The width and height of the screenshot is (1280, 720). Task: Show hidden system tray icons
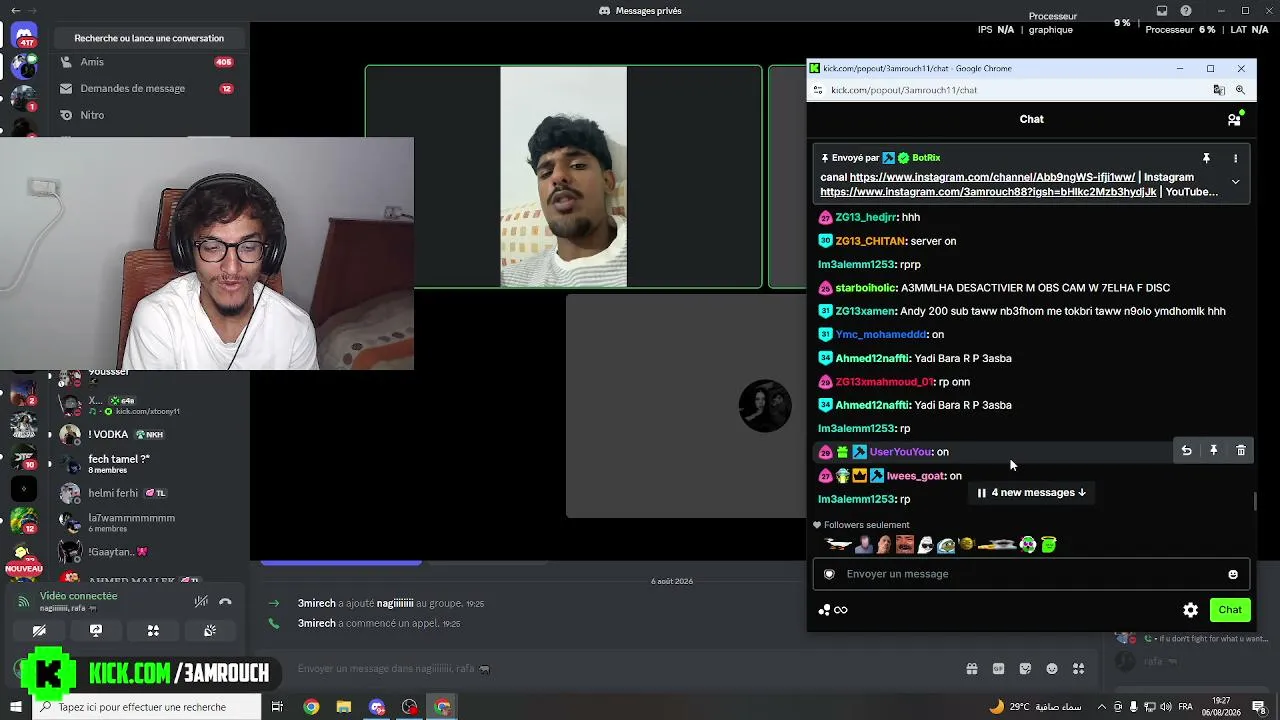tap(1101, 707)
